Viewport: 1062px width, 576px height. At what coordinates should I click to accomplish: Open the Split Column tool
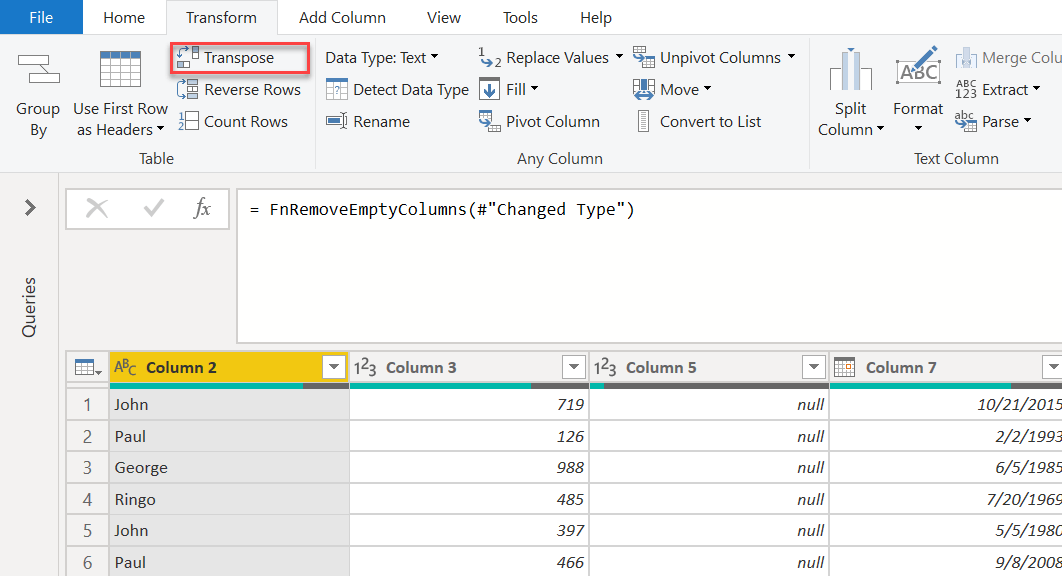tap(851, 92)
